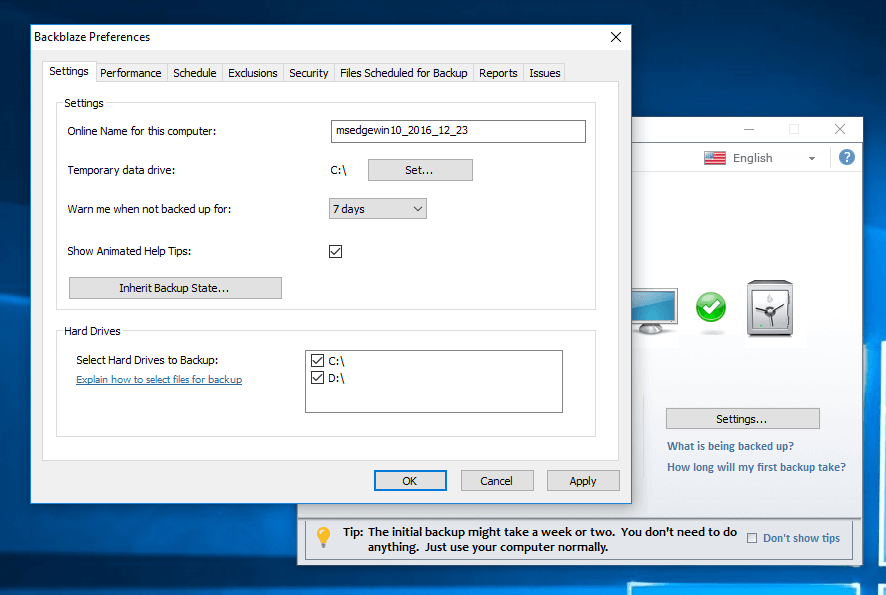
Task: Follow the What is being backed up link
Action: click(x=730, y=447)
